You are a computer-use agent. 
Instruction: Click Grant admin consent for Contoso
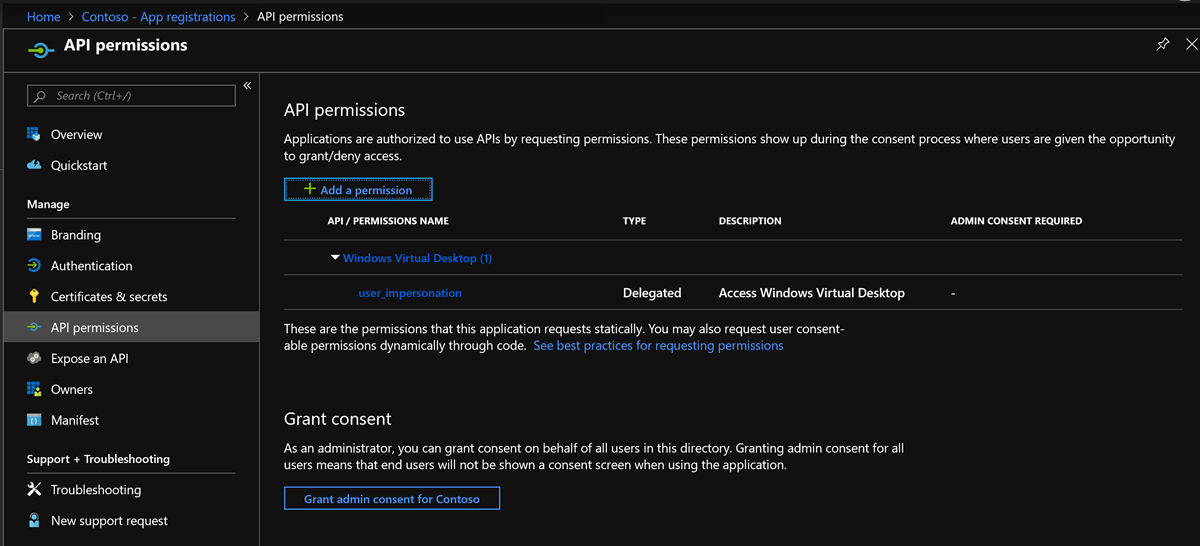tap(392, 498)
